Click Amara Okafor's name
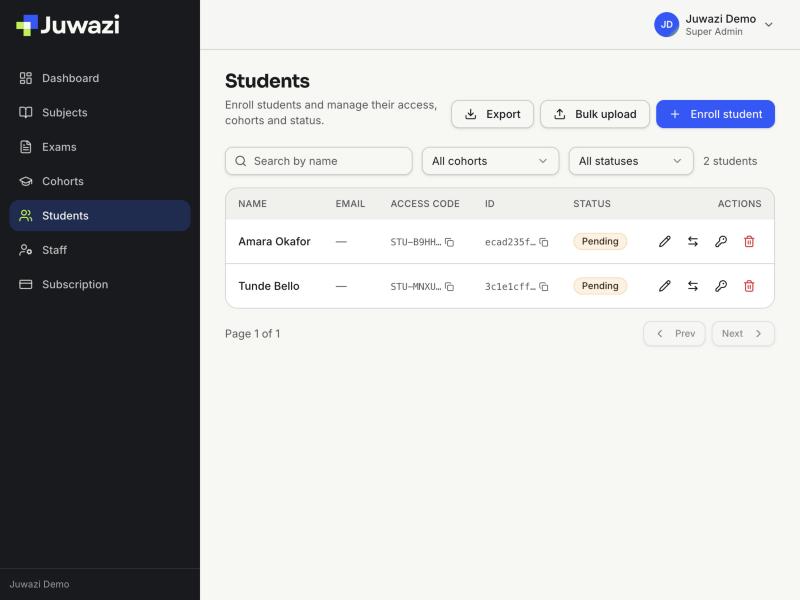800x600 pixels. (x=274, y=241)
